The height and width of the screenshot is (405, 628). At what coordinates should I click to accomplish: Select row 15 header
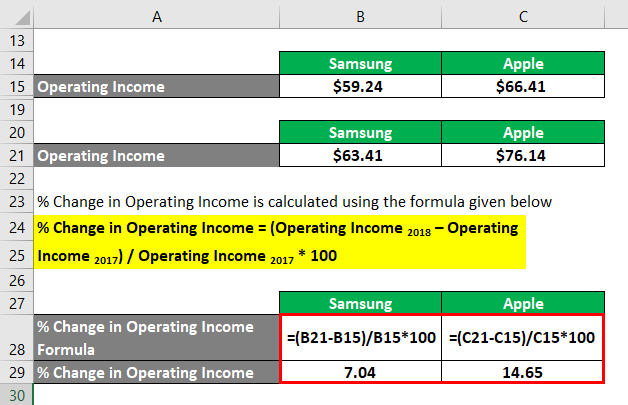17,86
